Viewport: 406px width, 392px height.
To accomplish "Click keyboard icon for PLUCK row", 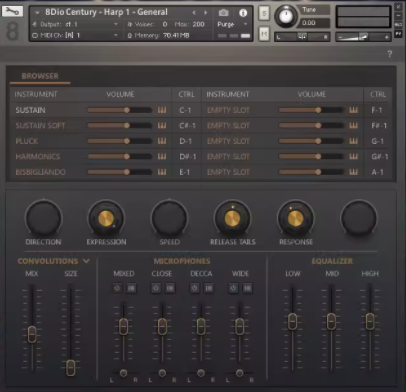I will pyautogui.click(x=162, y=141).
